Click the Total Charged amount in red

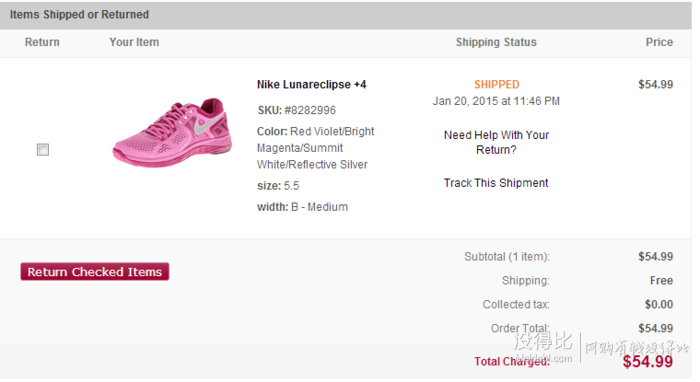(x=647, y=361)
